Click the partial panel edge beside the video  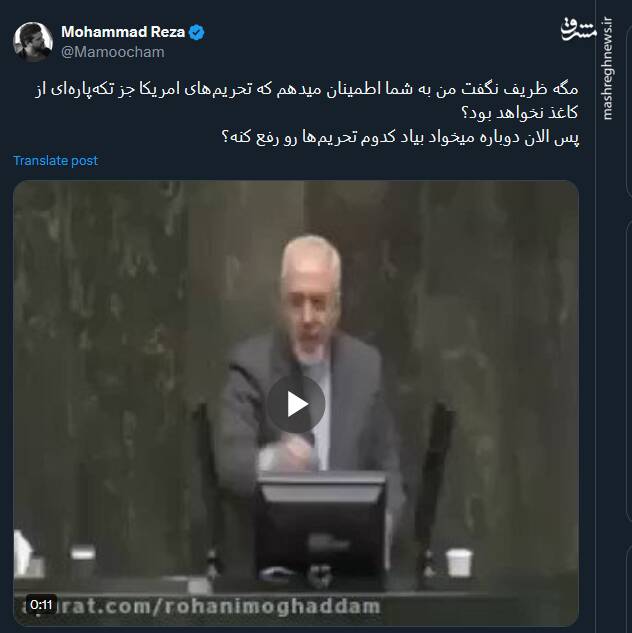point(629,370)
